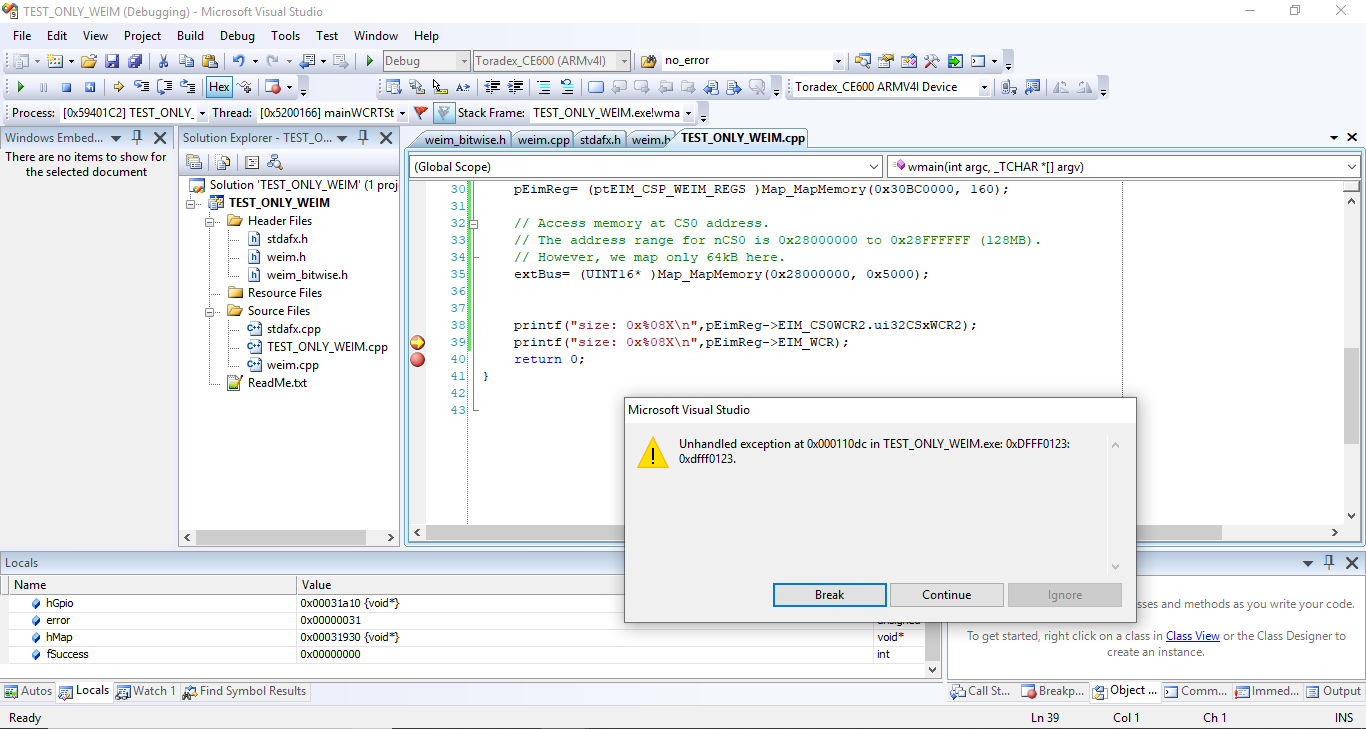Open the Project menu

tap(142, 35)
